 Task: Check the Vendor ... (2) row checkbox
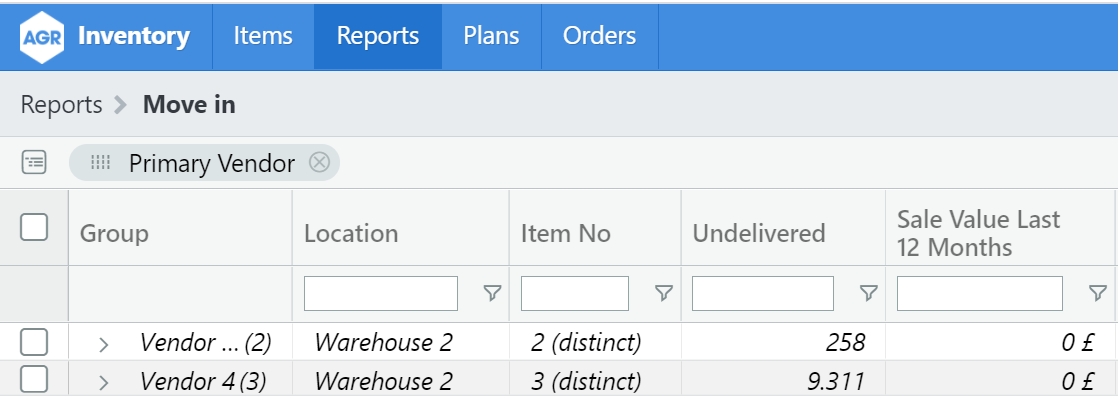34,343
